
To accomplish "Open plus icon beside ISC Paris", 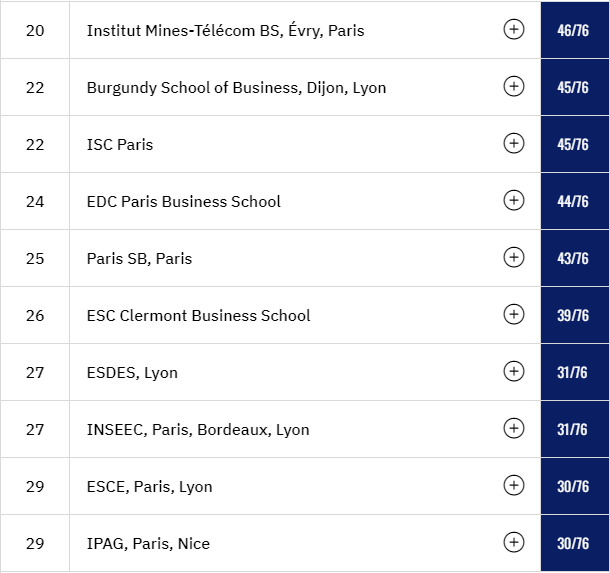I will point(514,143).
